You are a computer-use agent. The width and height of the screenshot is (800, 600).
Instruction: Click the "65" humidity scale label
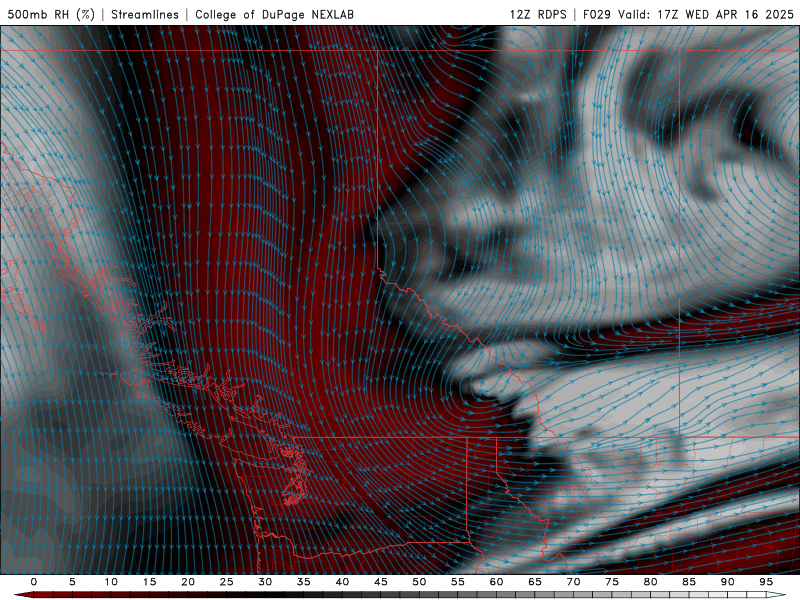pos(534,582)
